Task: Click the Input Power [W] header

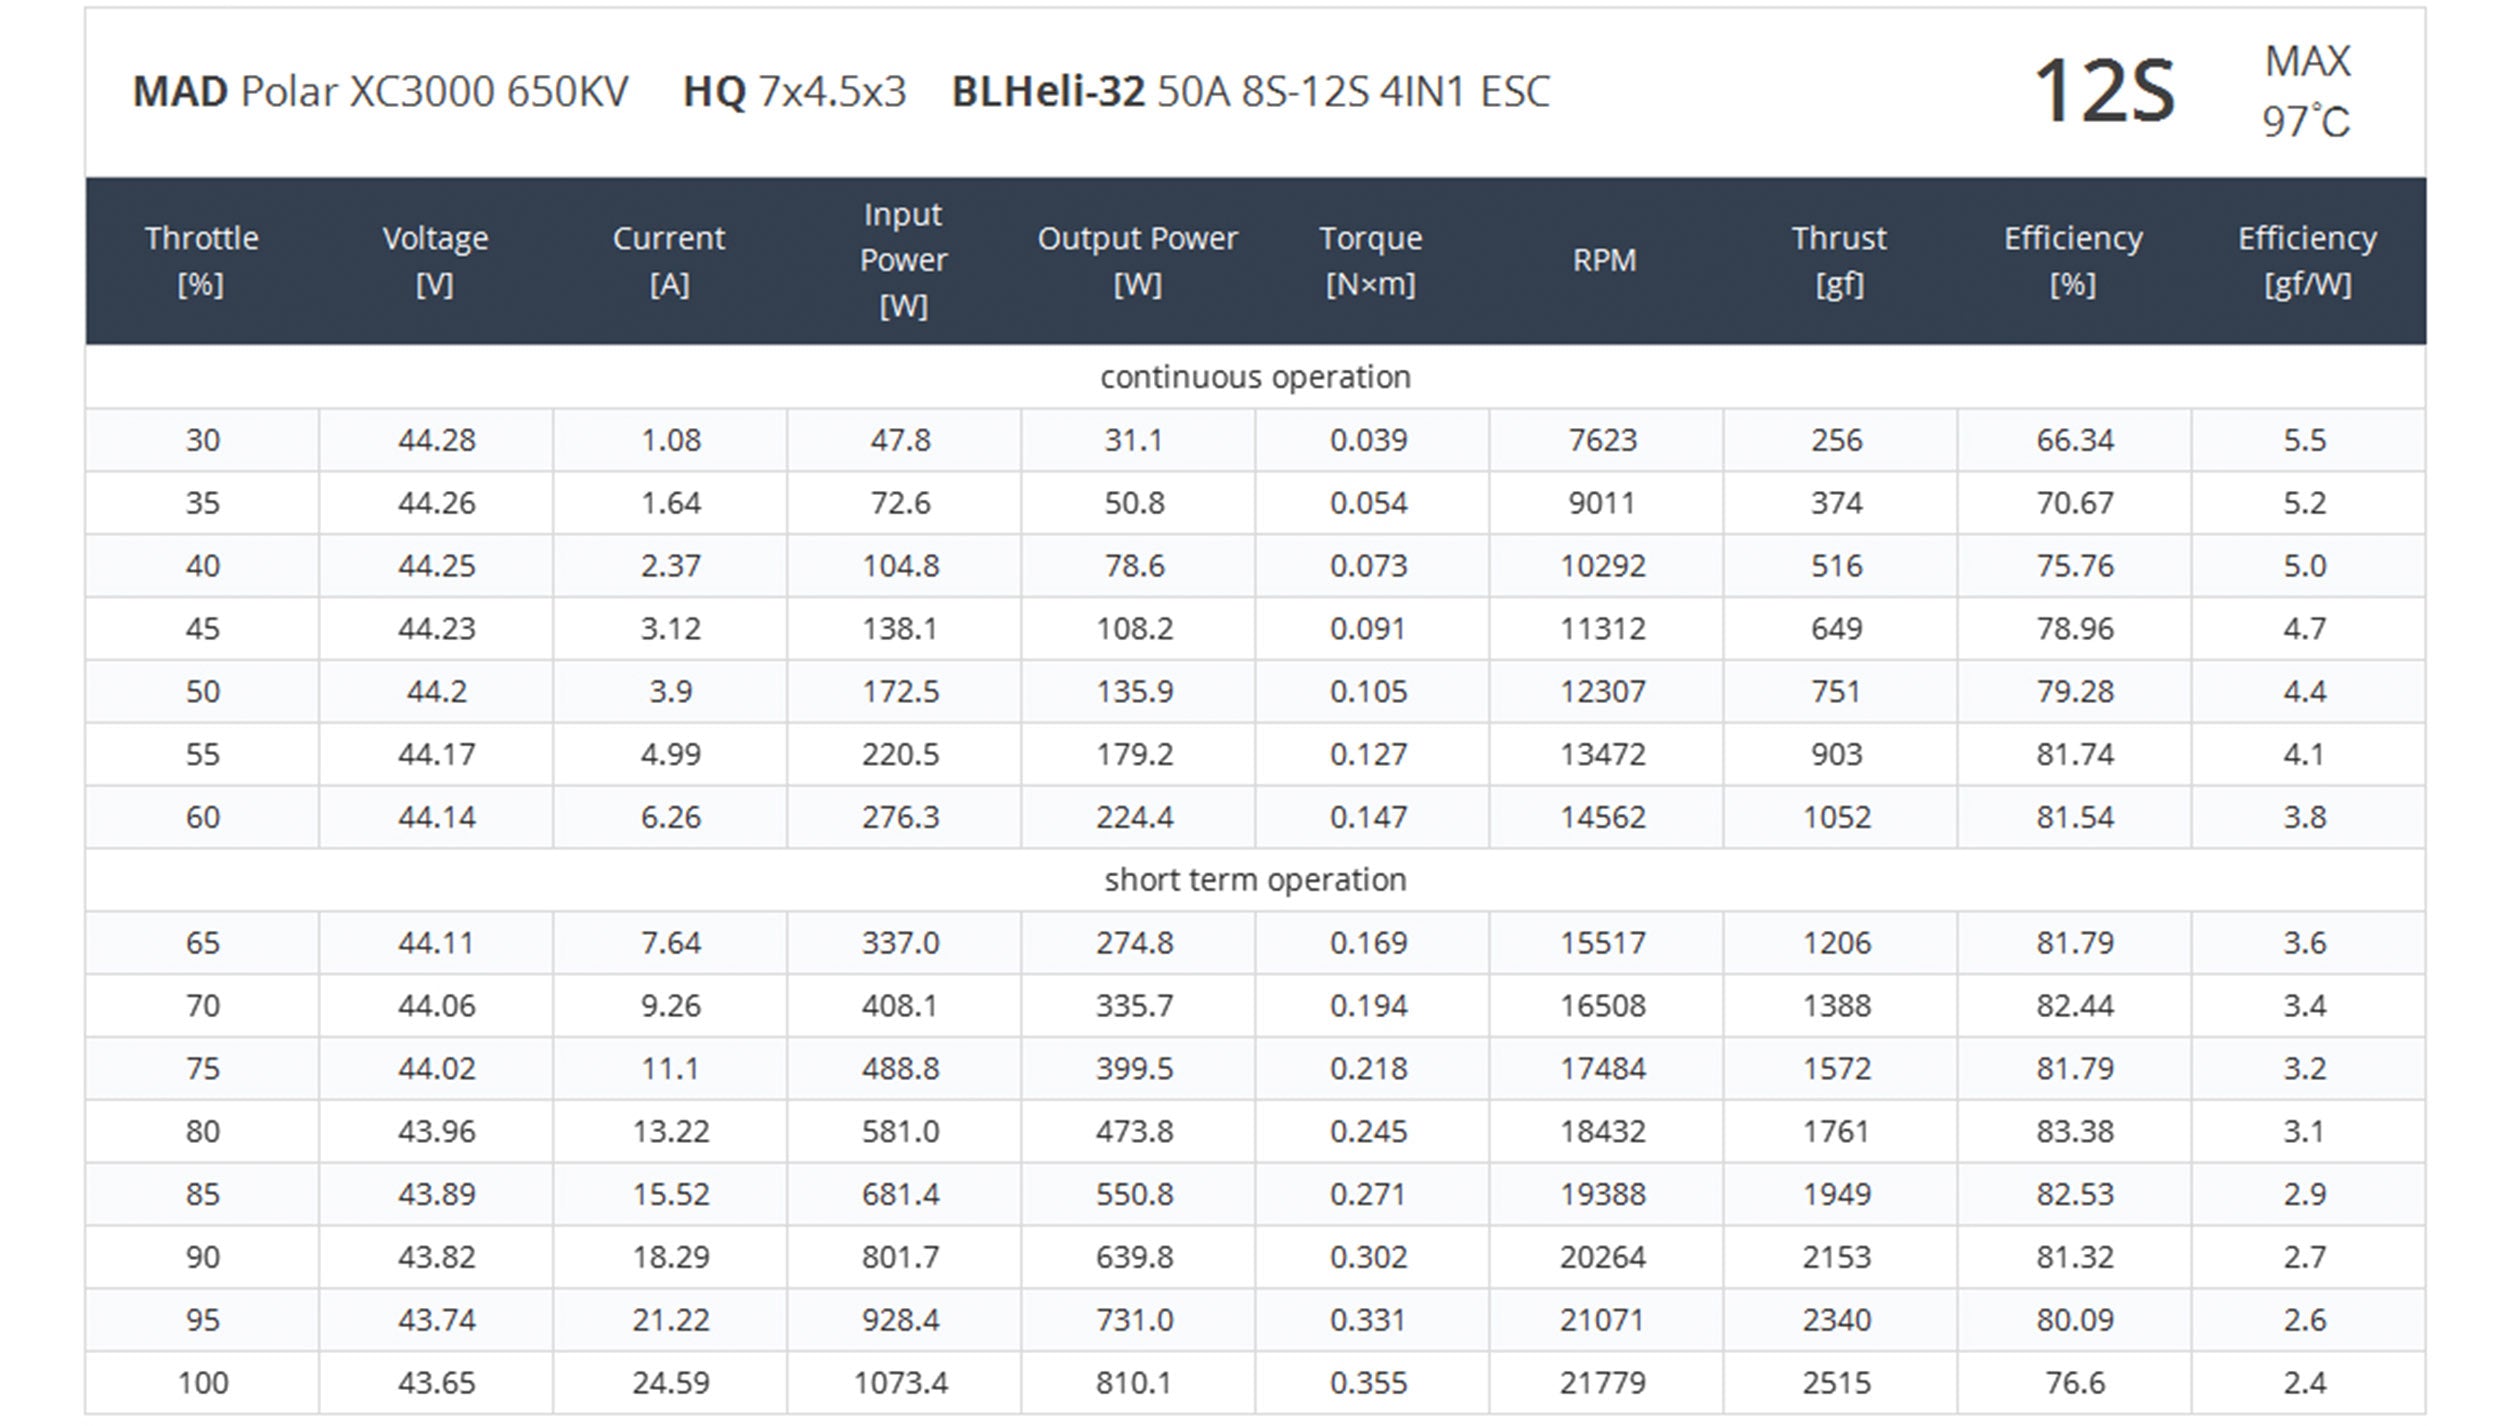Action: click(903, 260)
